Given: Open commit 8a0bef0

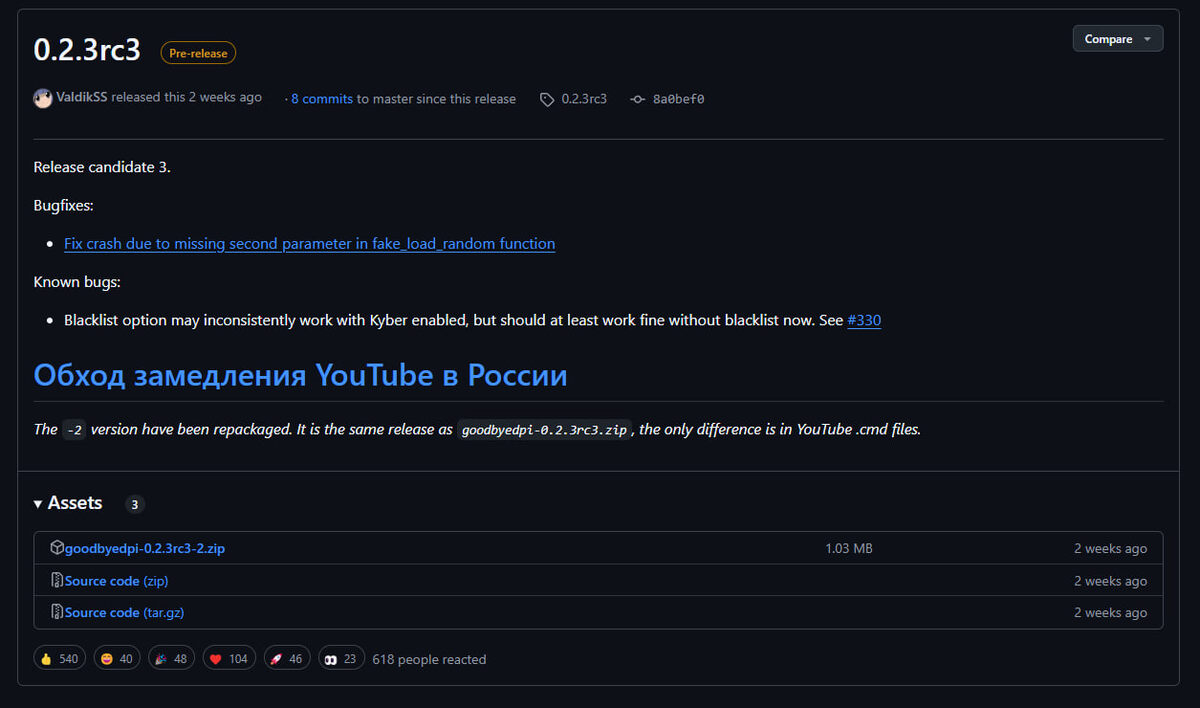Looking at the screenshot, I should tap(678, 99).
